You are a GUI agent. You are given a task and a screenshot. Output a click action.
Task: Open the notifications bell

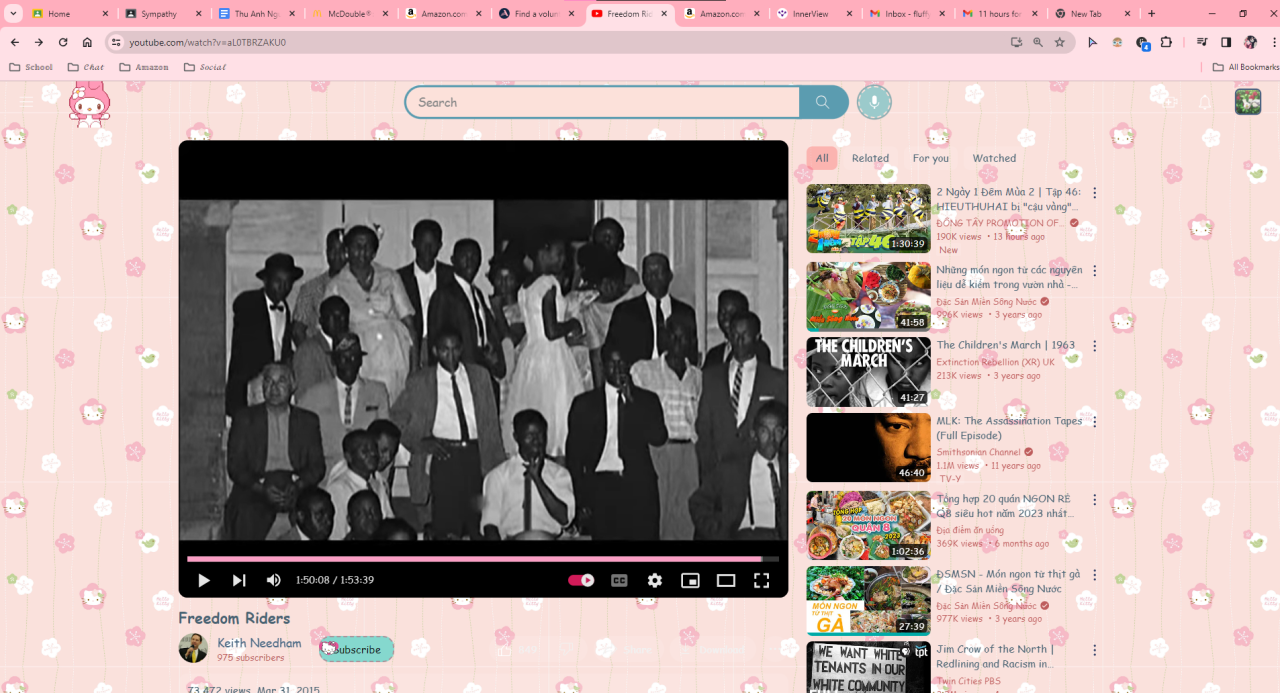click(x=1205, y=102)
